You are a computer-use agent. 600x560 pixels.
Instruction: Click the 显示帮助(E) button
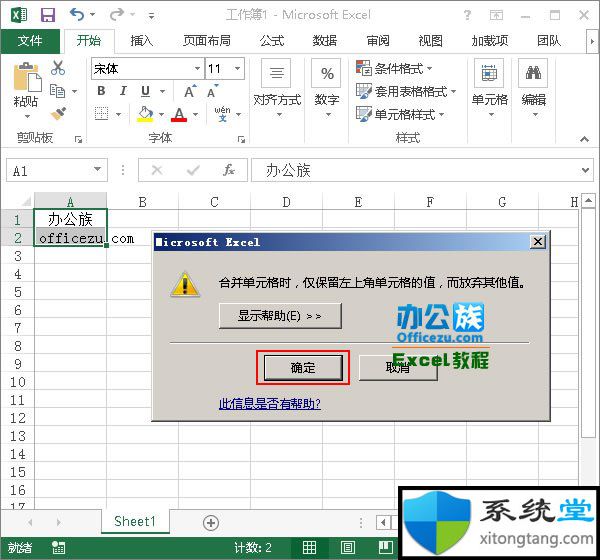[280, 316]
